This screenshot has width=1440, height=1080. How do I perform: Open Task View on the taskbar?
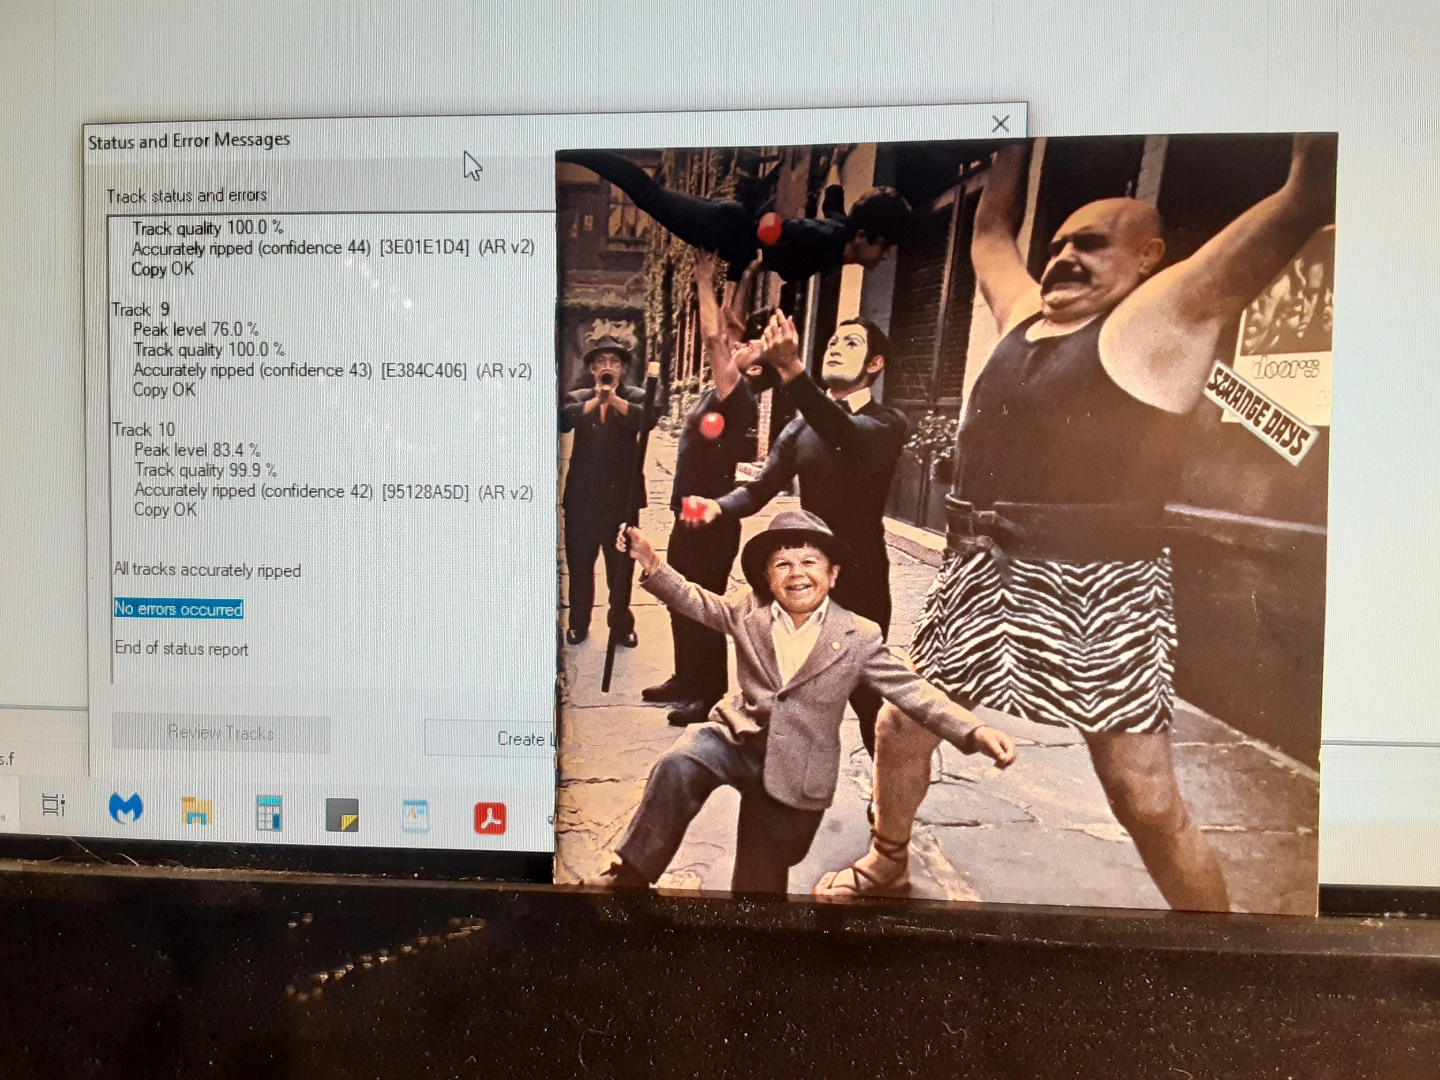pos(53,804)
